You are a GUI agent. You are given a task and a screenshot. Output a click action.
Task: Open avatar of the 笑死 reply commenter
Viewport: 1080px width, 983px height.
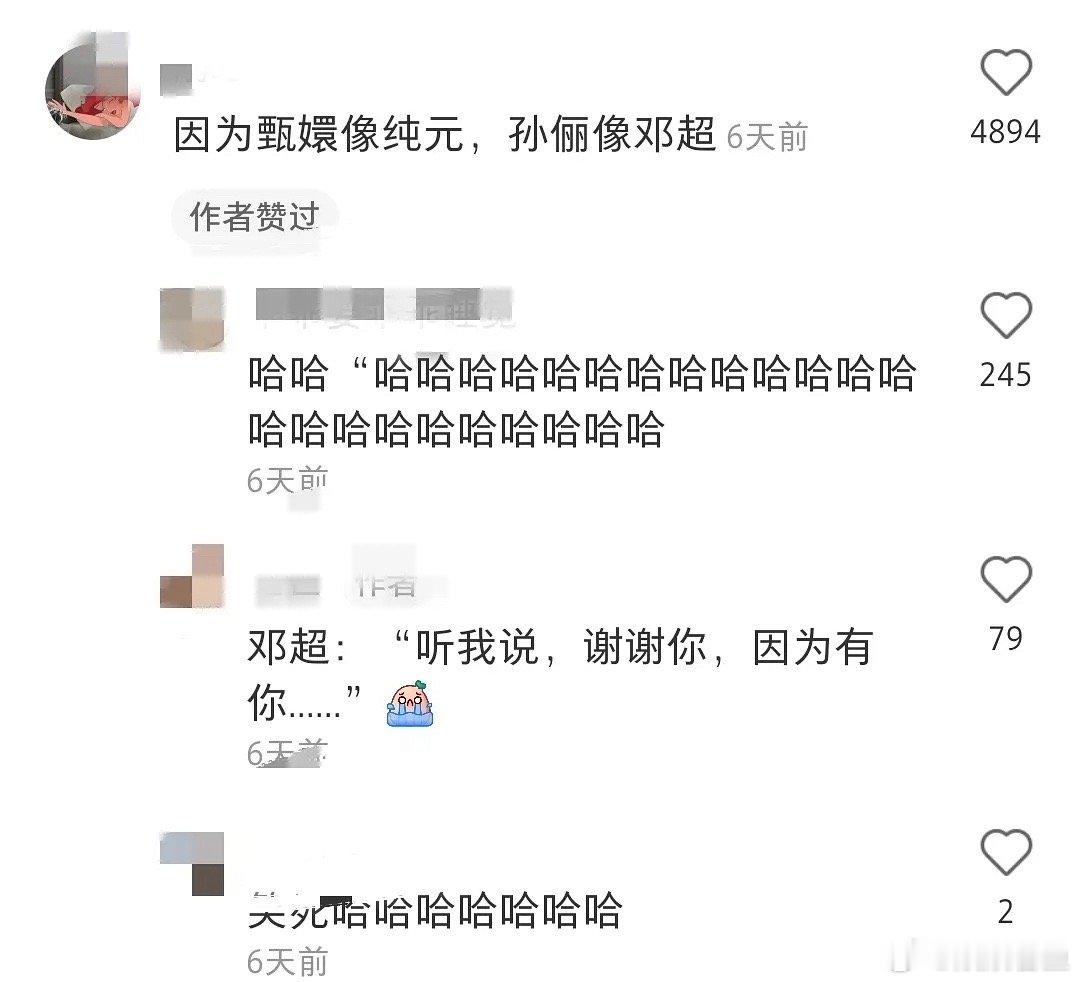click(x=192, y=864)
